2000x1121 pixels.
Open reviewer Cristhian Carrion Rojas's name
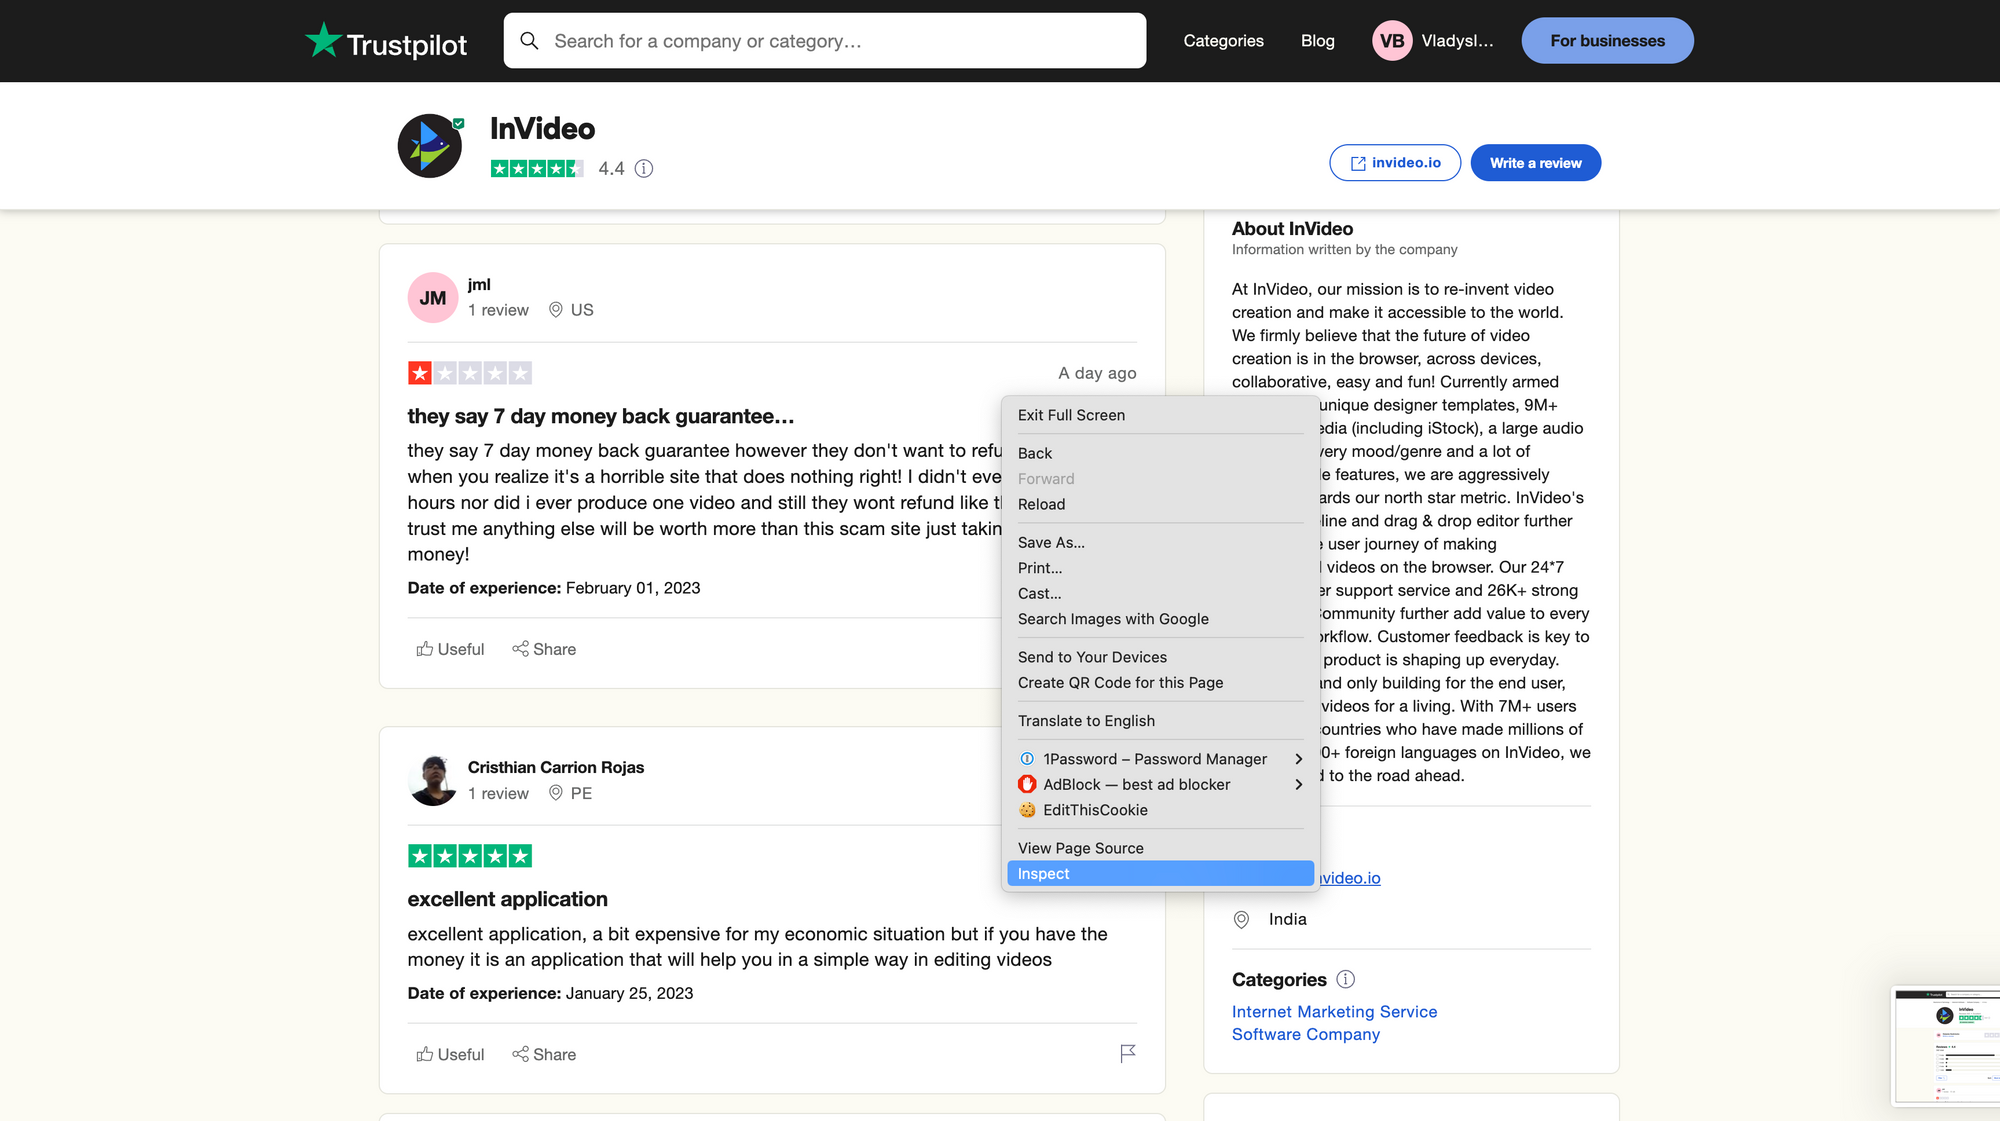[x=555, y=768]
